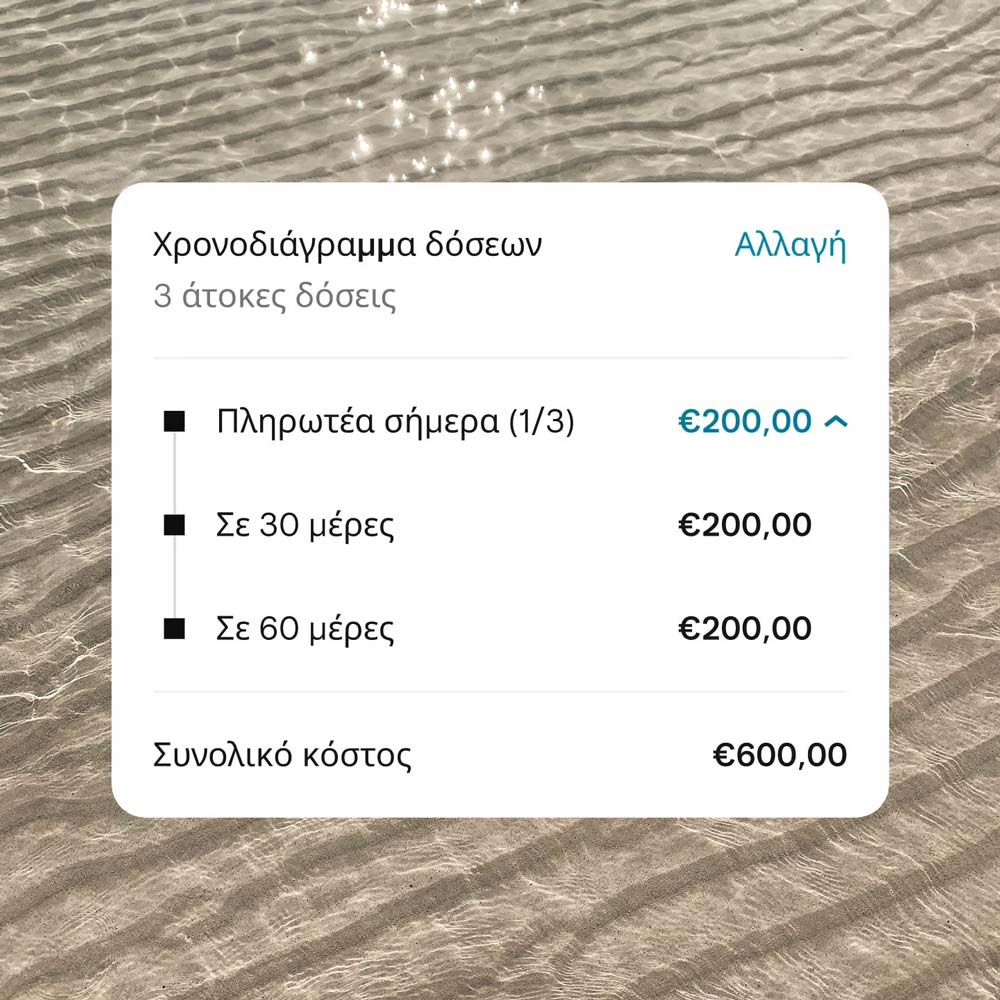Collapse the schedule with the teal chevron
The height and width of the screenshot is (1000, 1000).
(x=835, y=423)
